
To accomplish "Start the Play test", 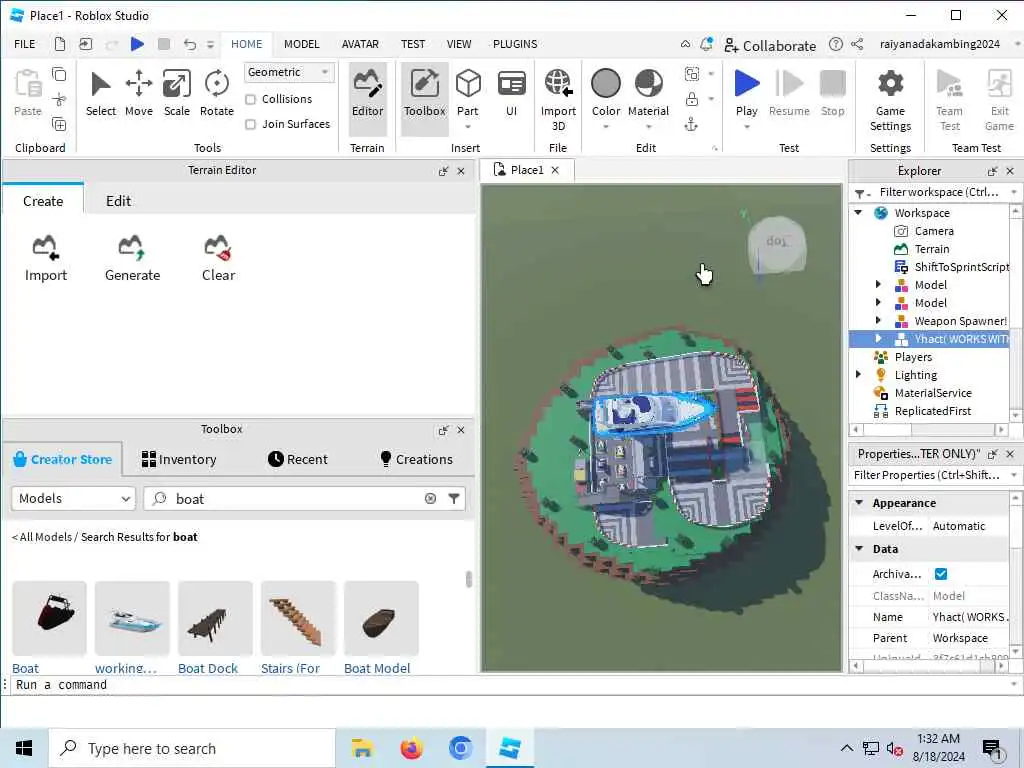I will click(x=746, y=93).
